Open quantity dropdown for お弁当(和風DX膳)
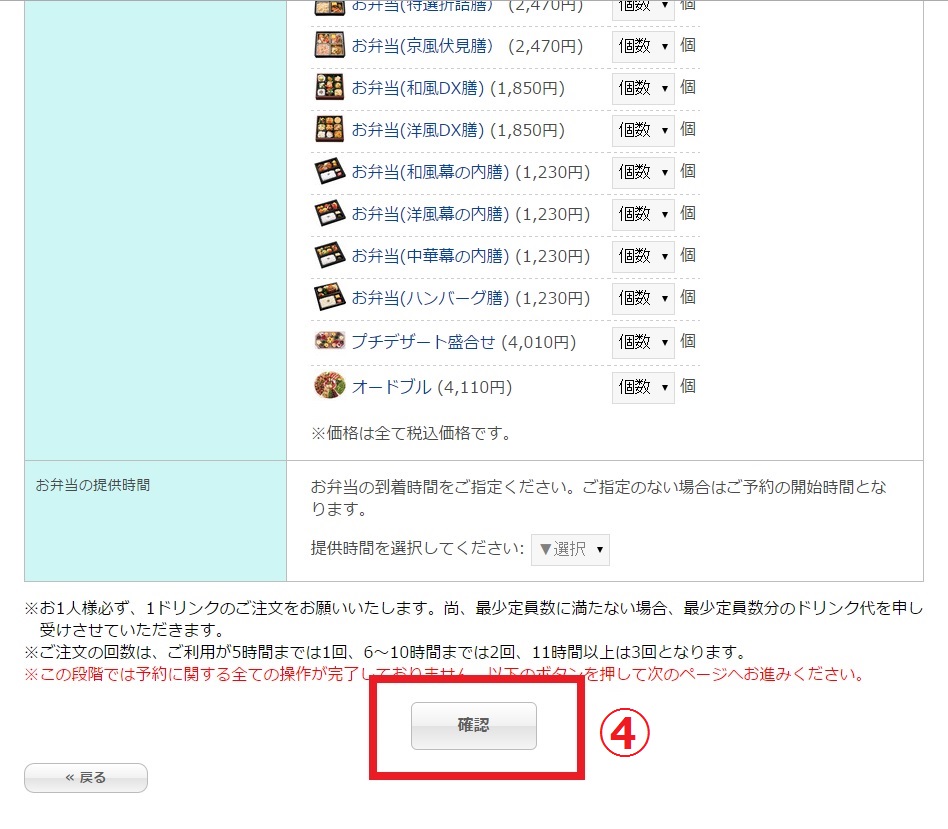The height and width of the screenshot is (829, 948). pos(643,88)
